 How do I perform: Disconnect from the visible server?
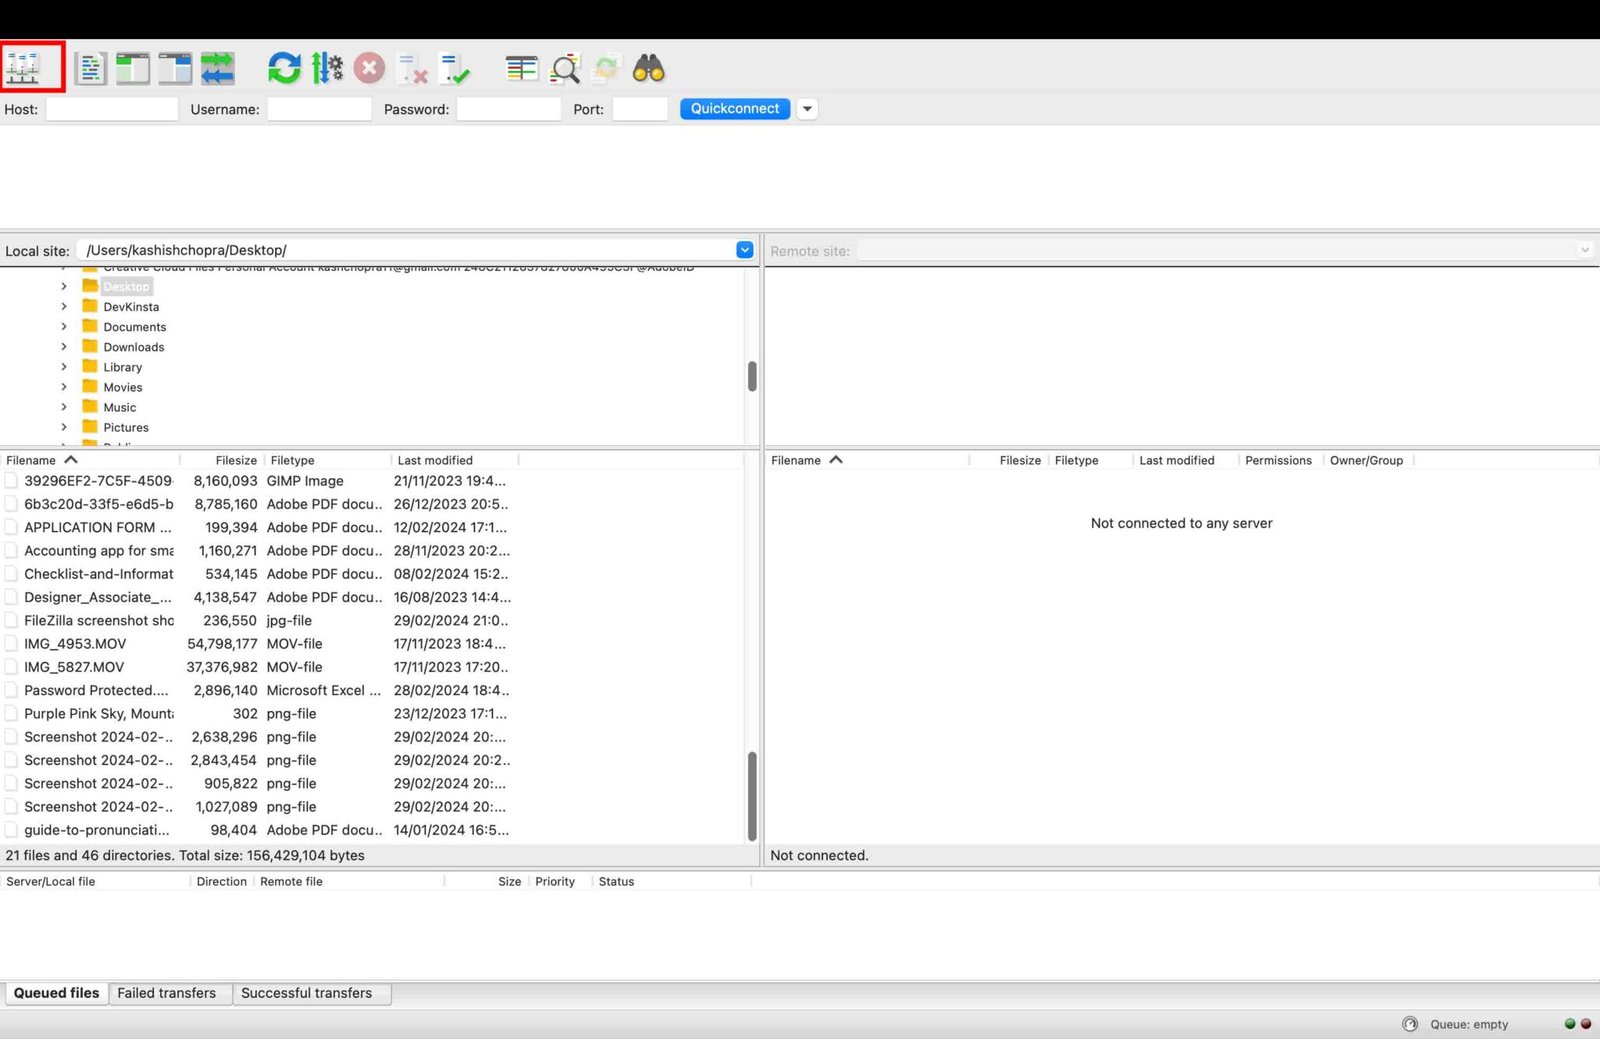click(412, 69)
